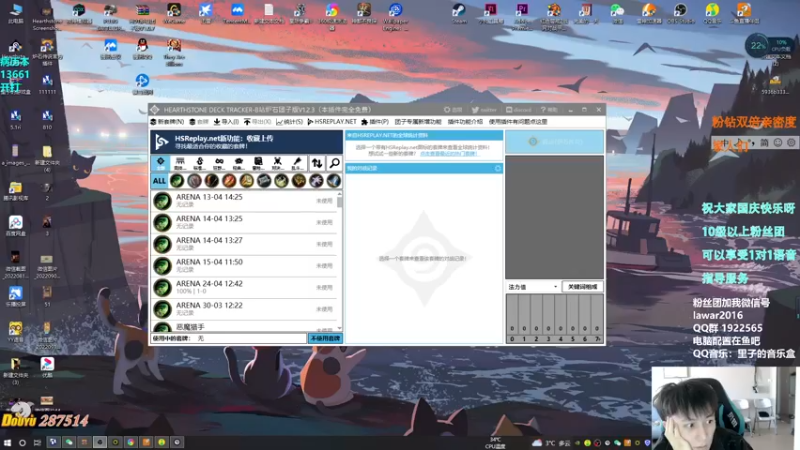Open the 导入(I) import menu
This screenshot has width=800, height=450.
[x=226, y=122]
